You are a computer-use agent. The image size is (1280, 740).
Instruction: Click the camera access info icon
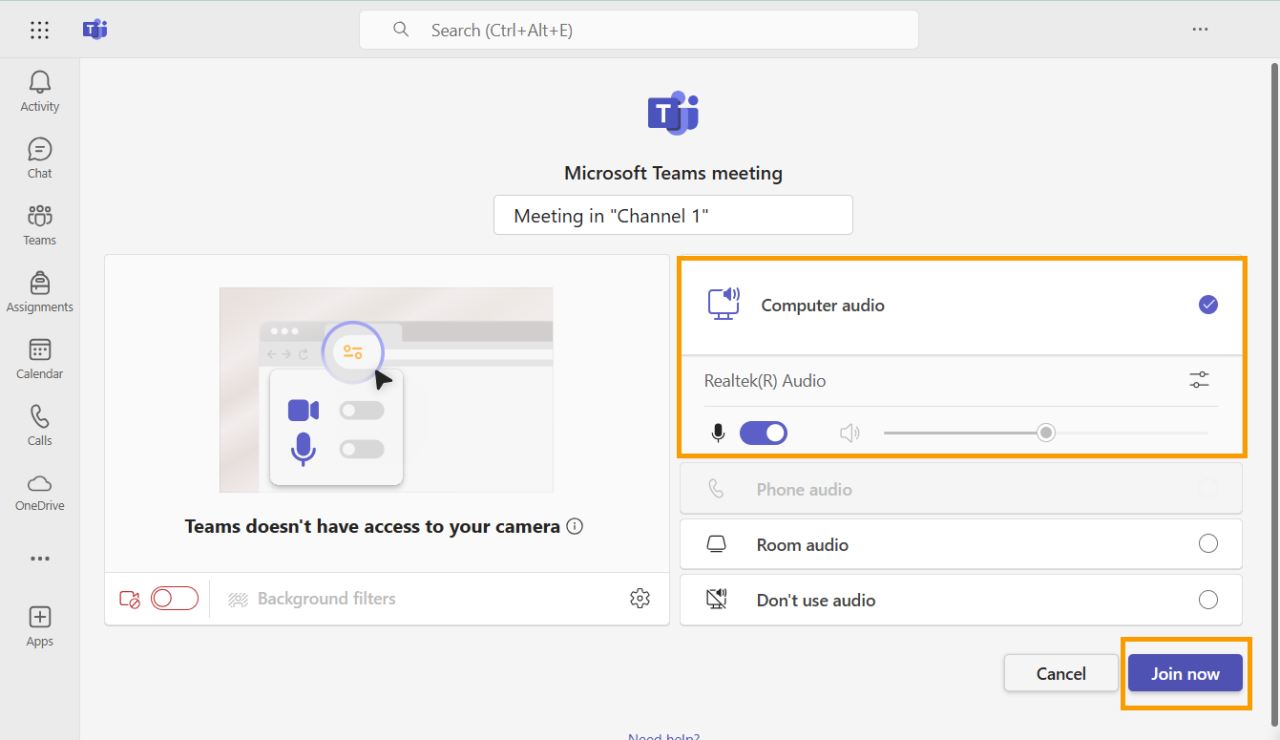click(x=575, y=526)
